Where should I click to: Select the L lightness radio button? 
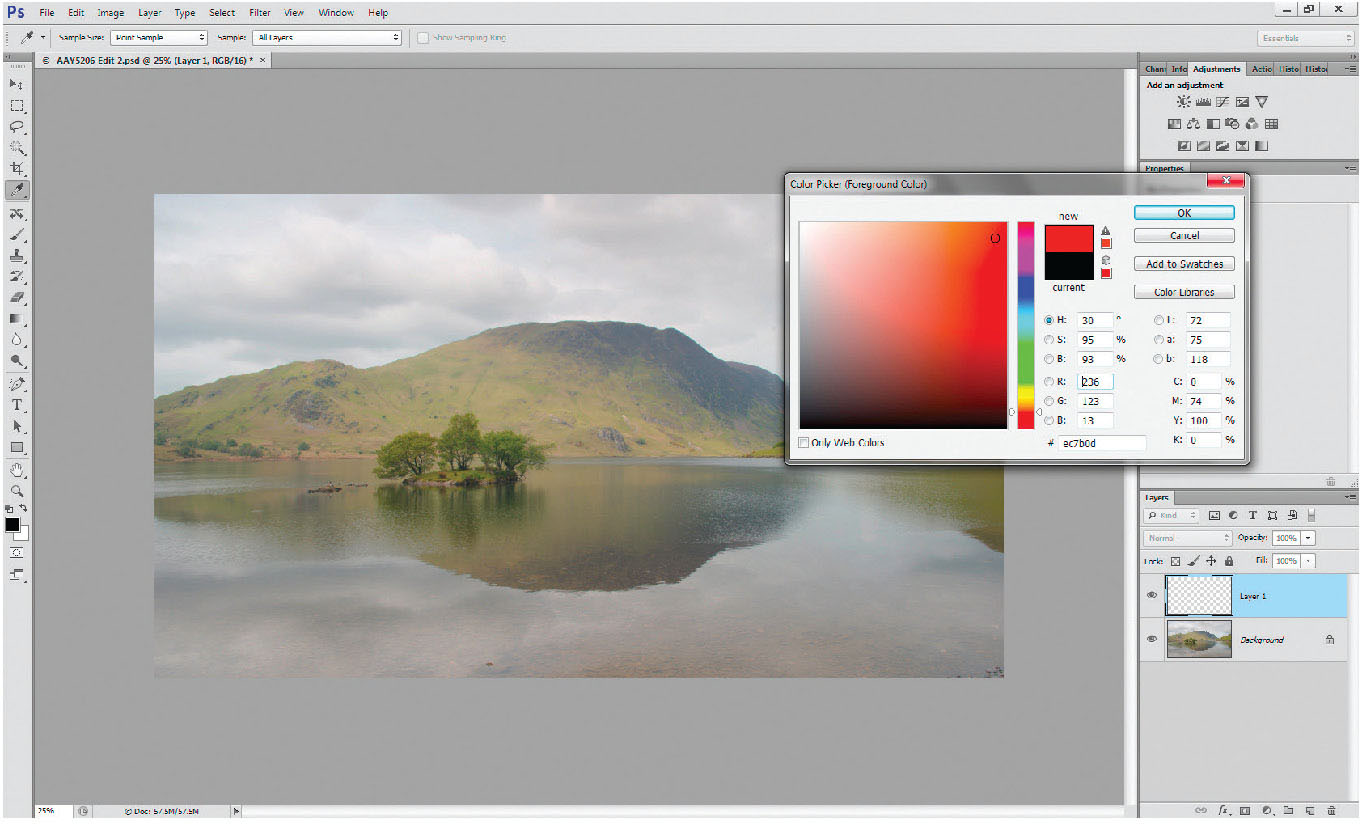tap(1159, 320)
